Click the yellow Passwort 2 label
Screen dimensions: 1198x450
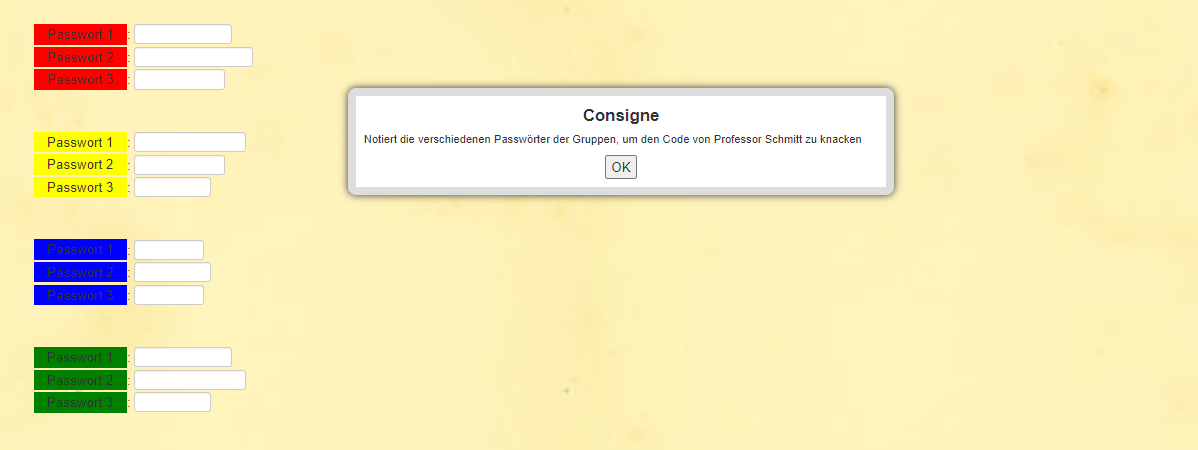point(80,164)
